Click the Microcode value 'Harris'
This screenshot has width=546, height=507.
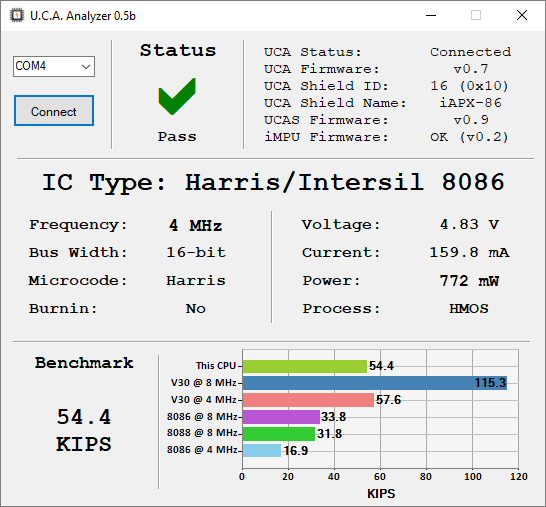click(196, 281)
